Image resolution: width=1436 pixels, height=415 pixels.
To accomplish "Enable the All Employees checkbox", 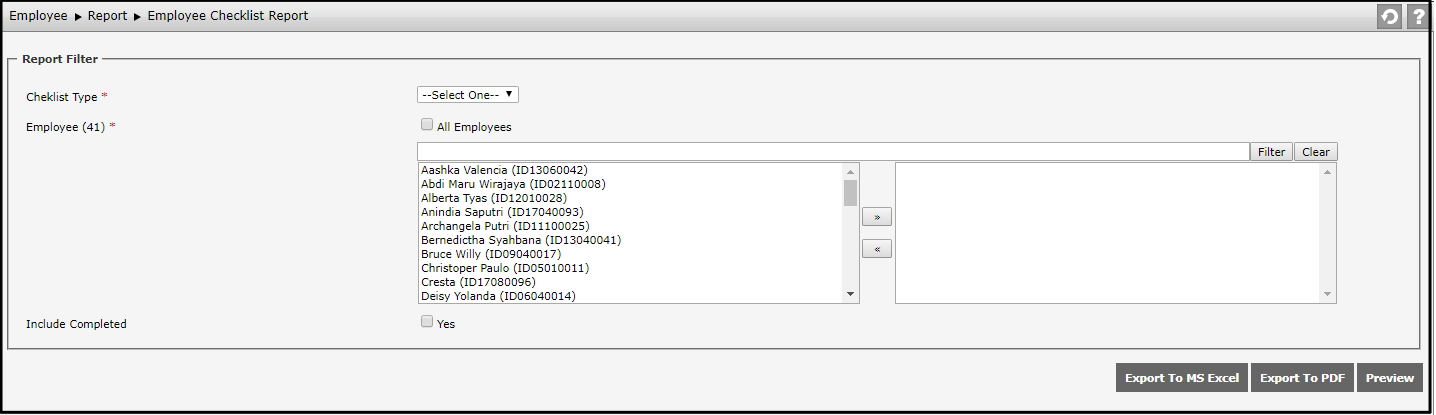I will coord(427,126).
